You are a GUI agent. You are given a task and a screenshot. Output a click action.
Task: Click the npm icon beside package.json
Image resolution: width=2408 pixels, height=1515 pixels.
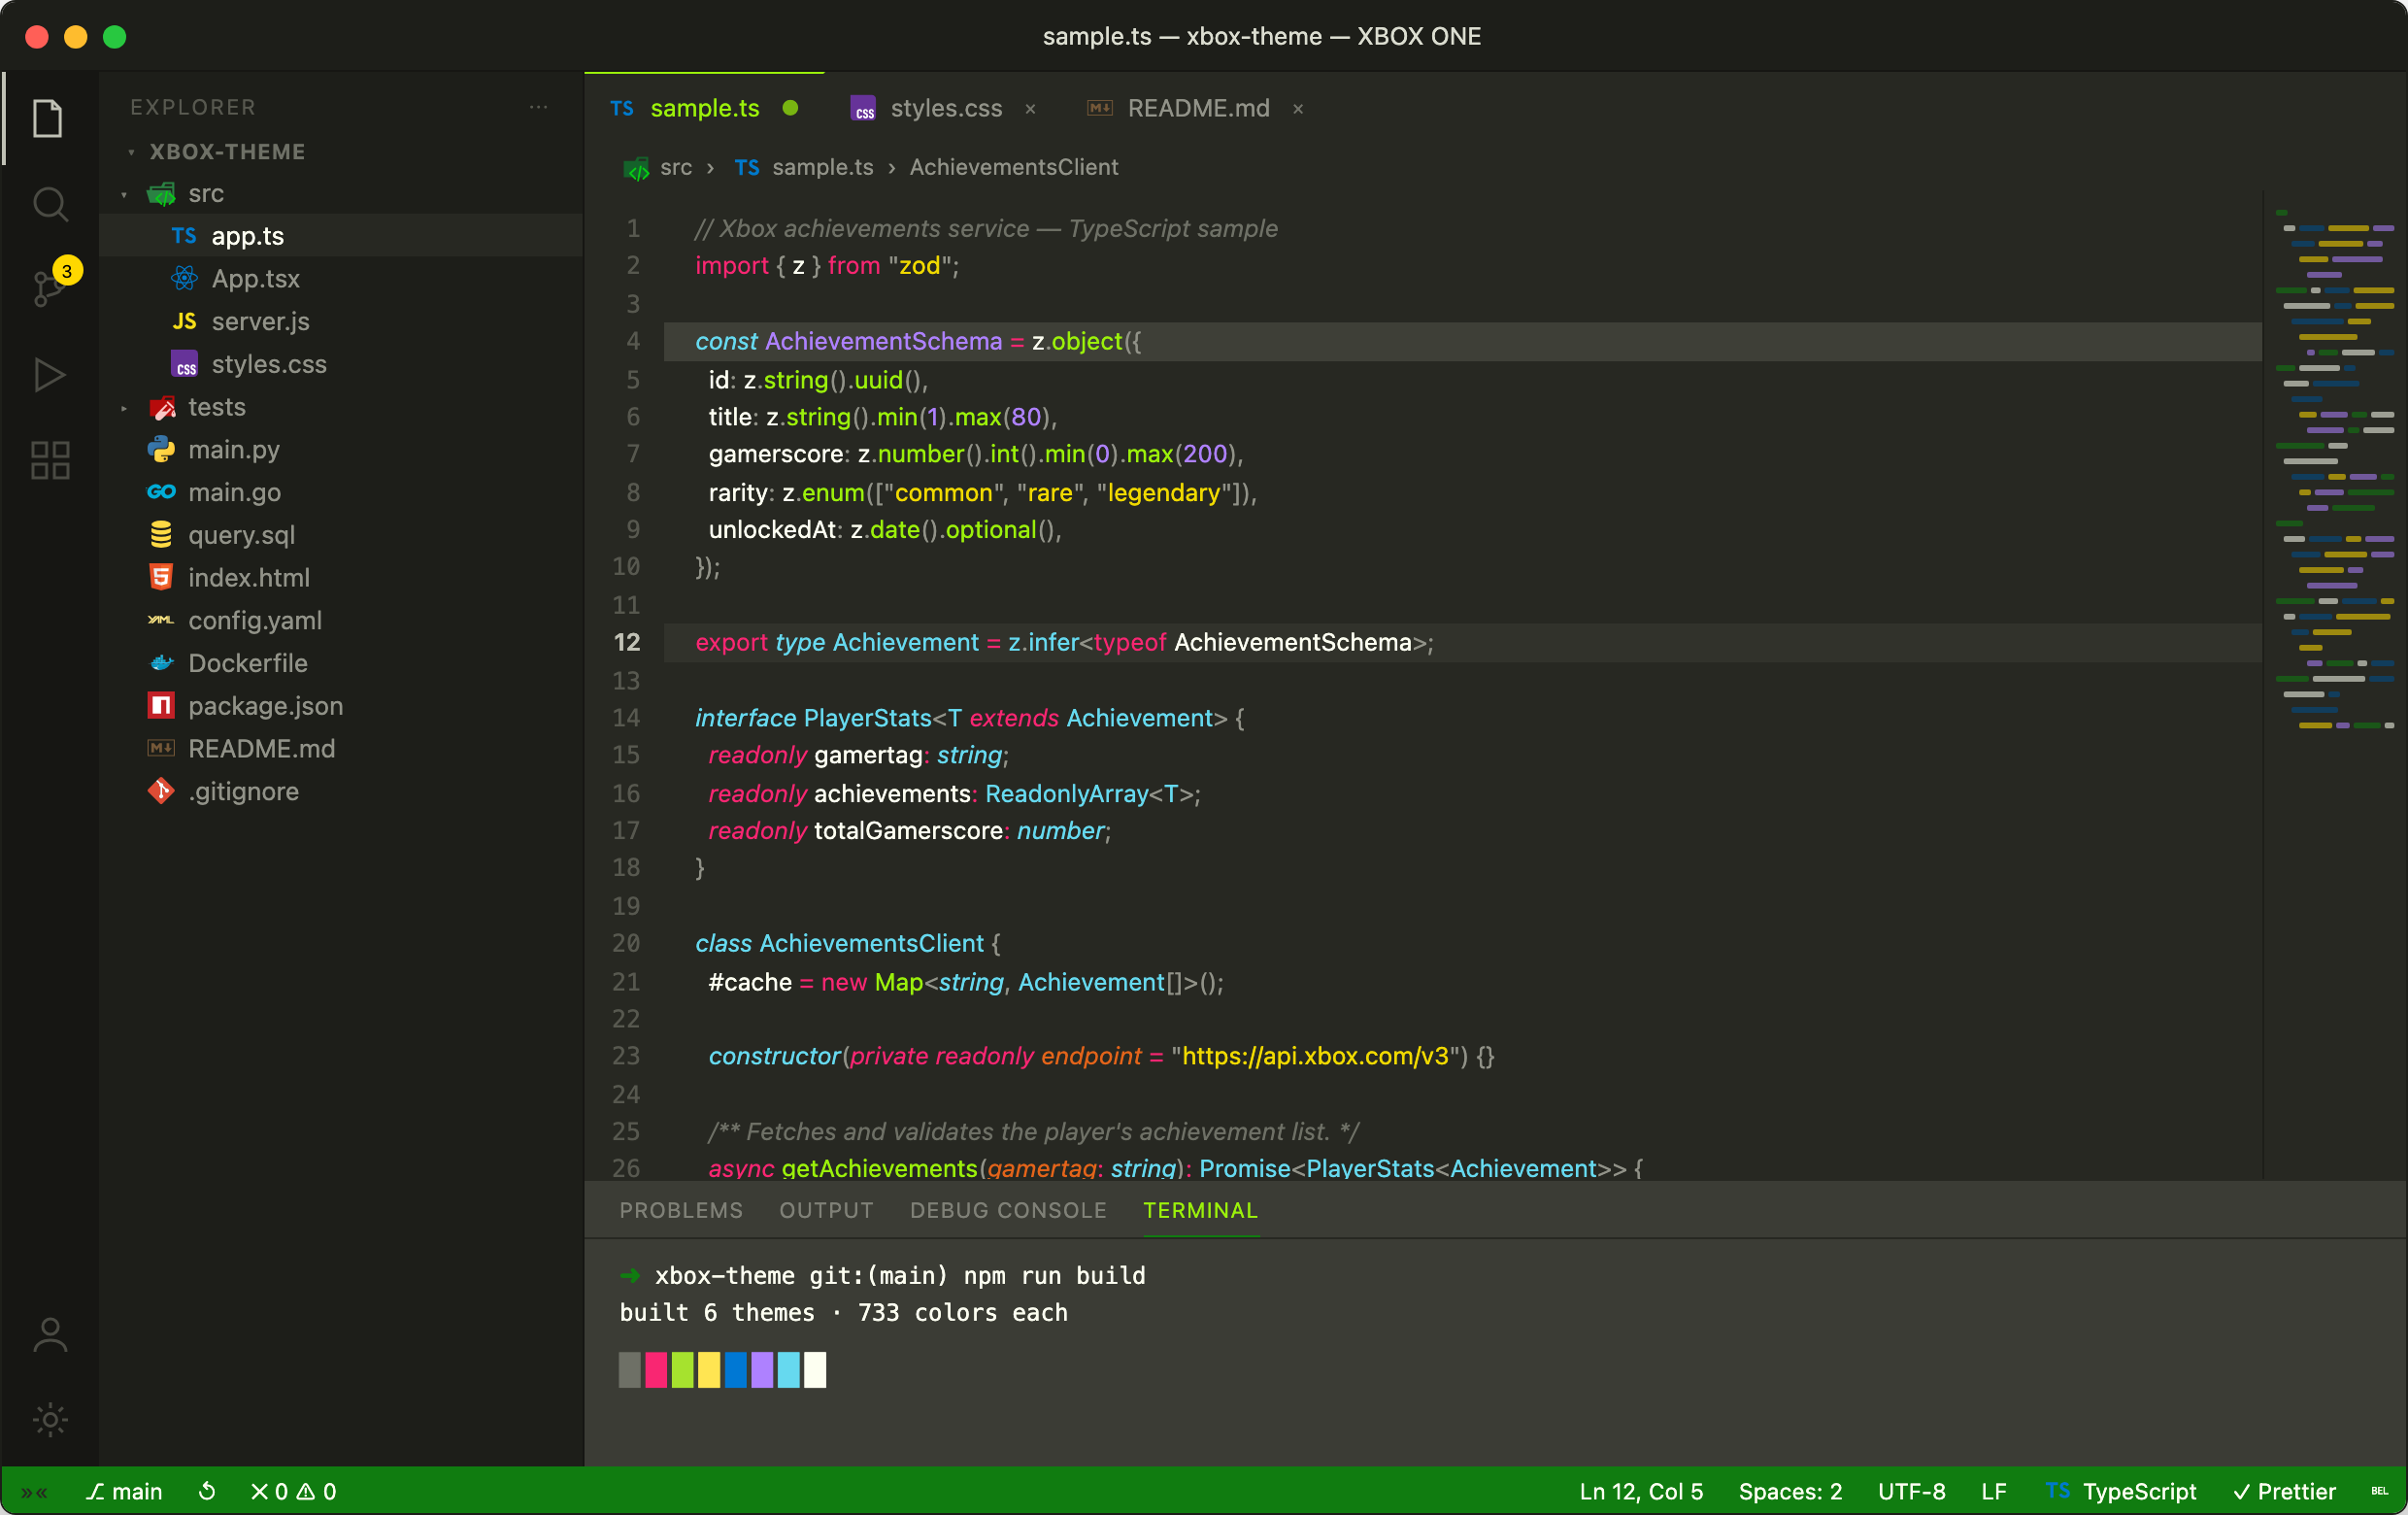click(161, 705)
